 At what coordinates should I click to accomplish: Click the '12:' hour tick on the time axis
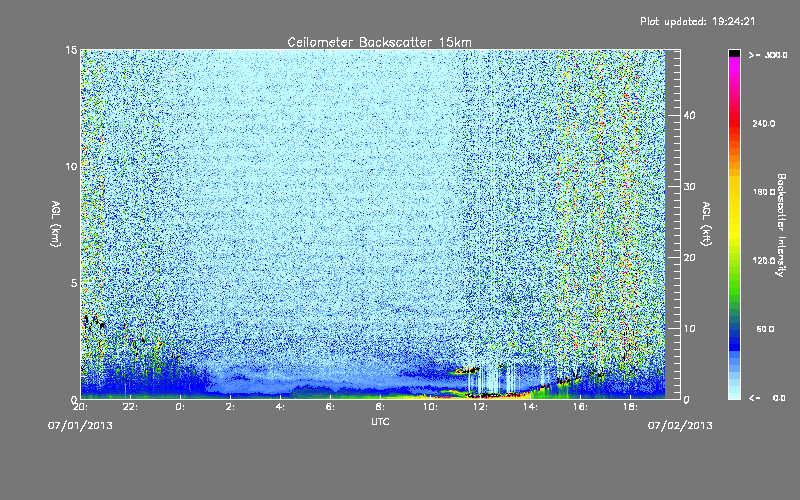[480, 407]
